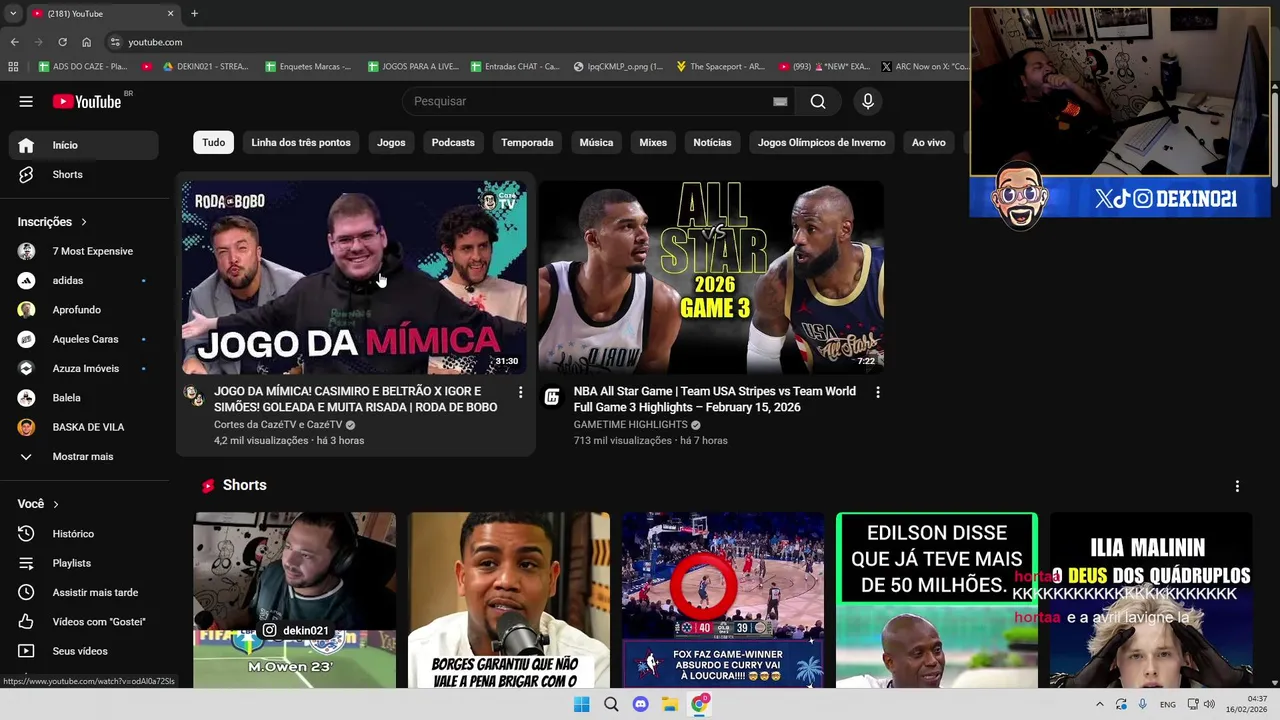Open the Chrome home button
1280x720 pixels.
86,42
